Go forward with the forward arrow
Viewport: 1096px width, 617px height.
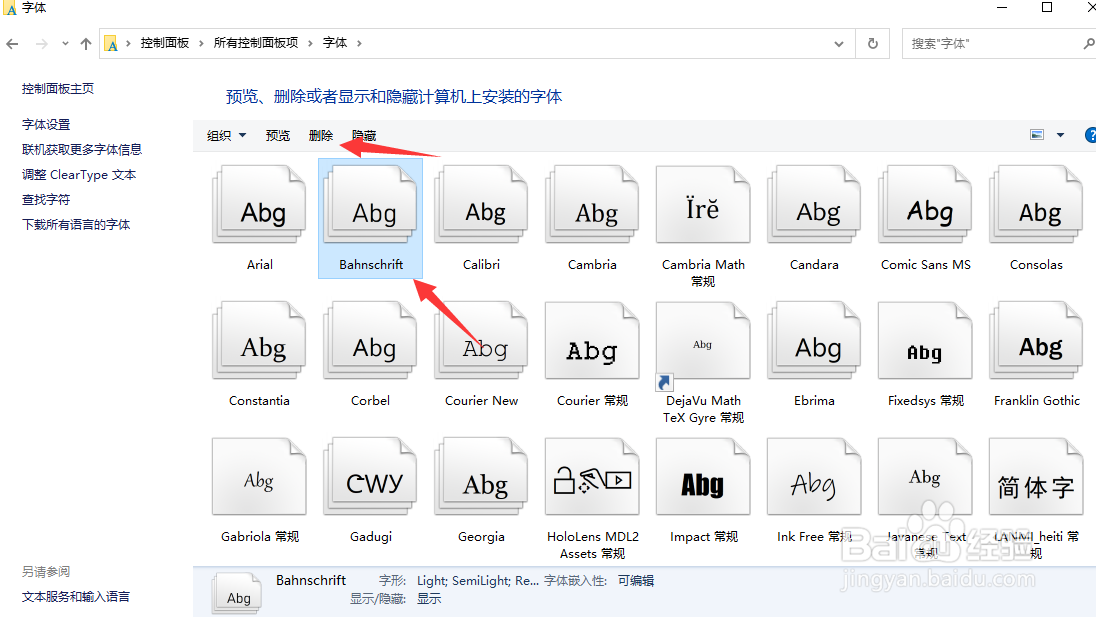coord(42,44)
